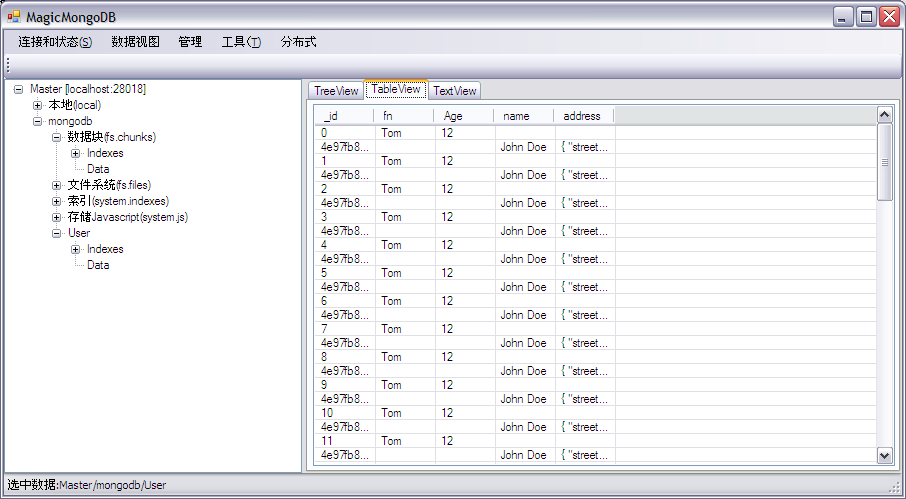Switch to the TextView tab
The image size is (906, 499).
(455, 91)
